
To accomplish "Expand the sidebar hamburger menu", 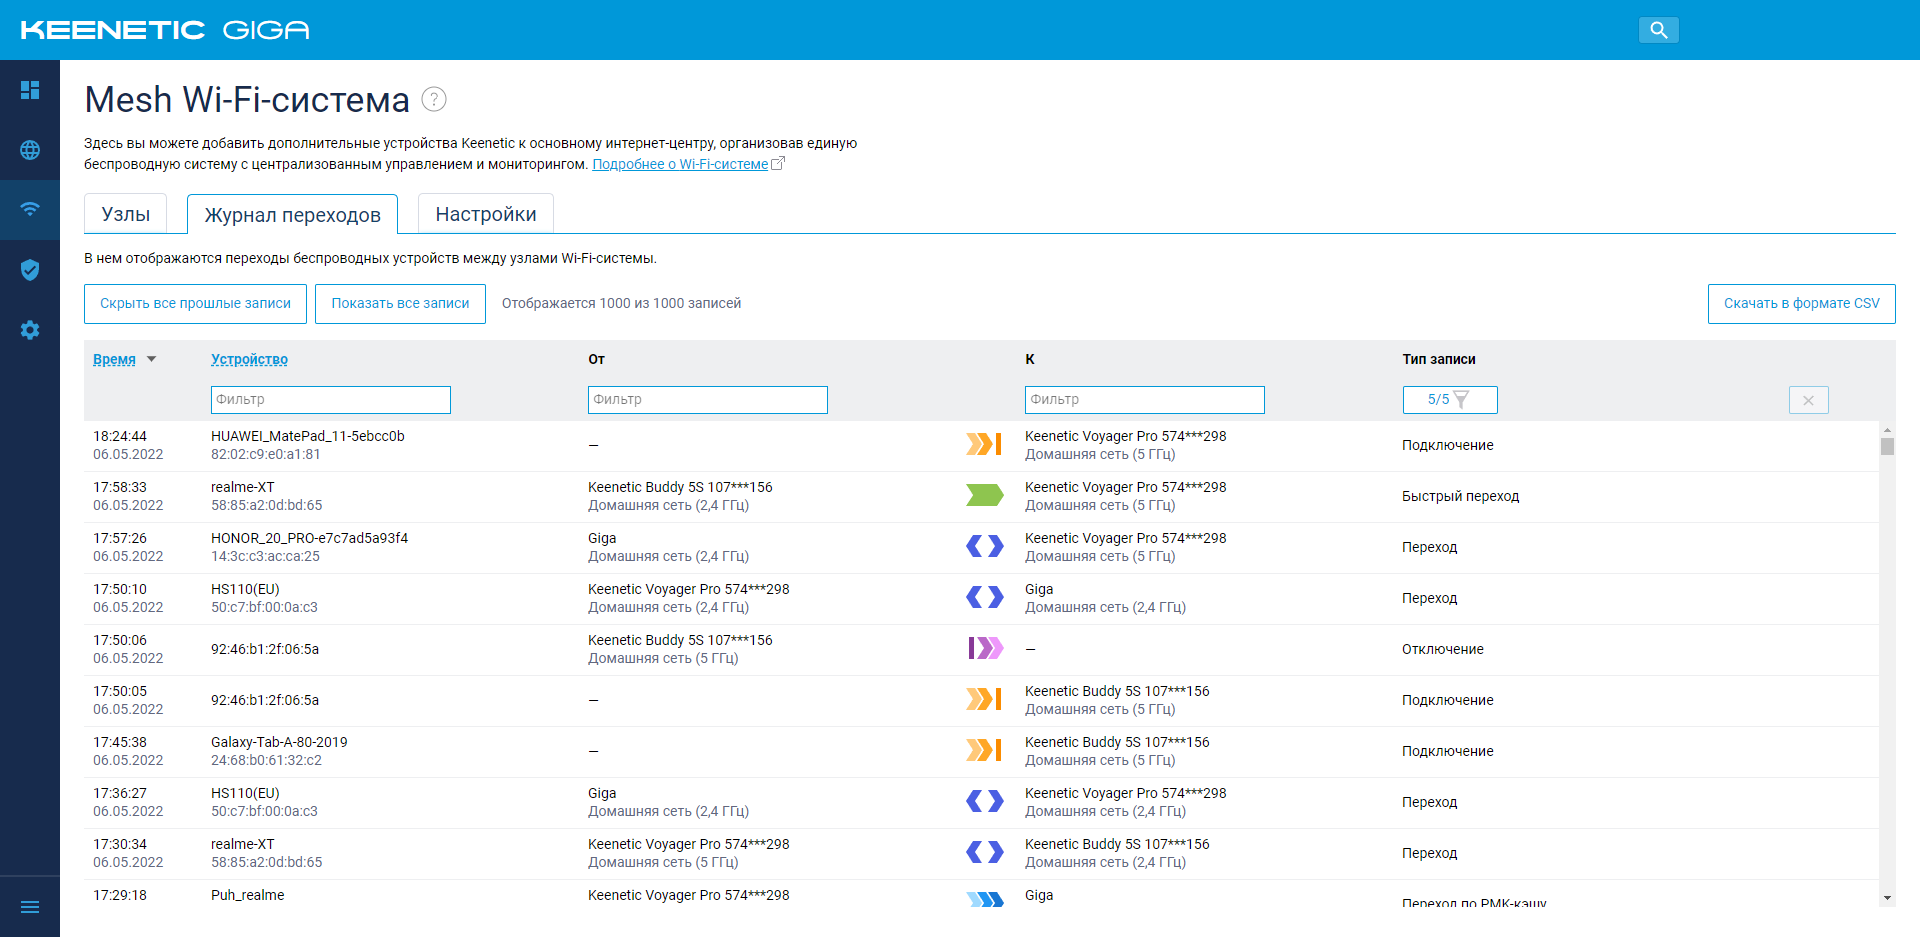I will (x=30, y=907).
